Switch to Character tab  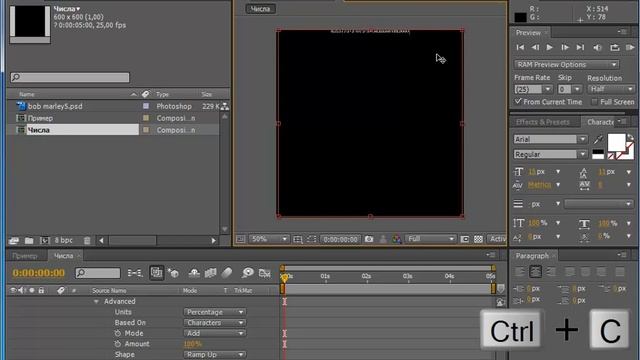(600, 122)
